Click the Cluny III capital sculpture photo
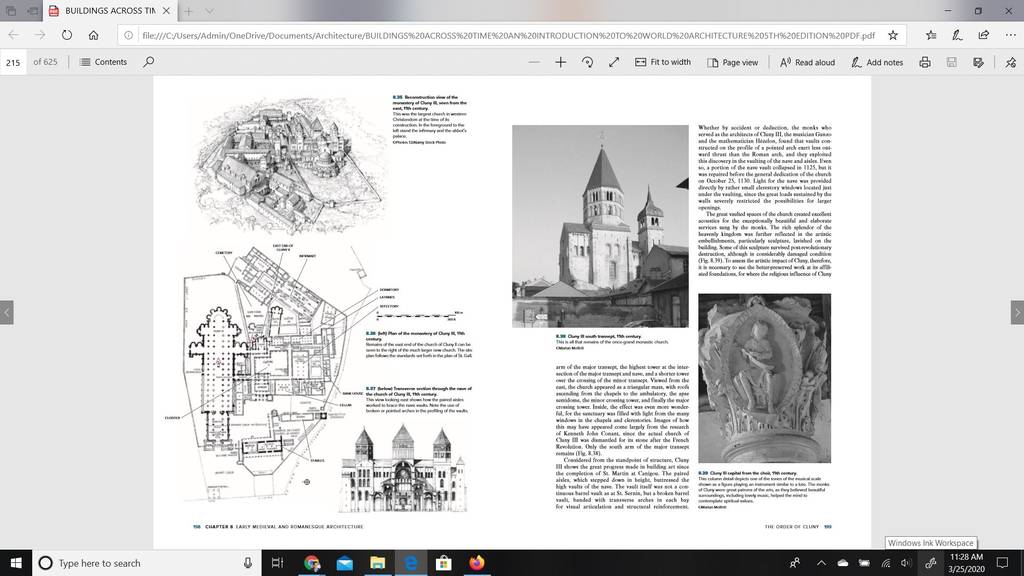 tap(764, 378)
